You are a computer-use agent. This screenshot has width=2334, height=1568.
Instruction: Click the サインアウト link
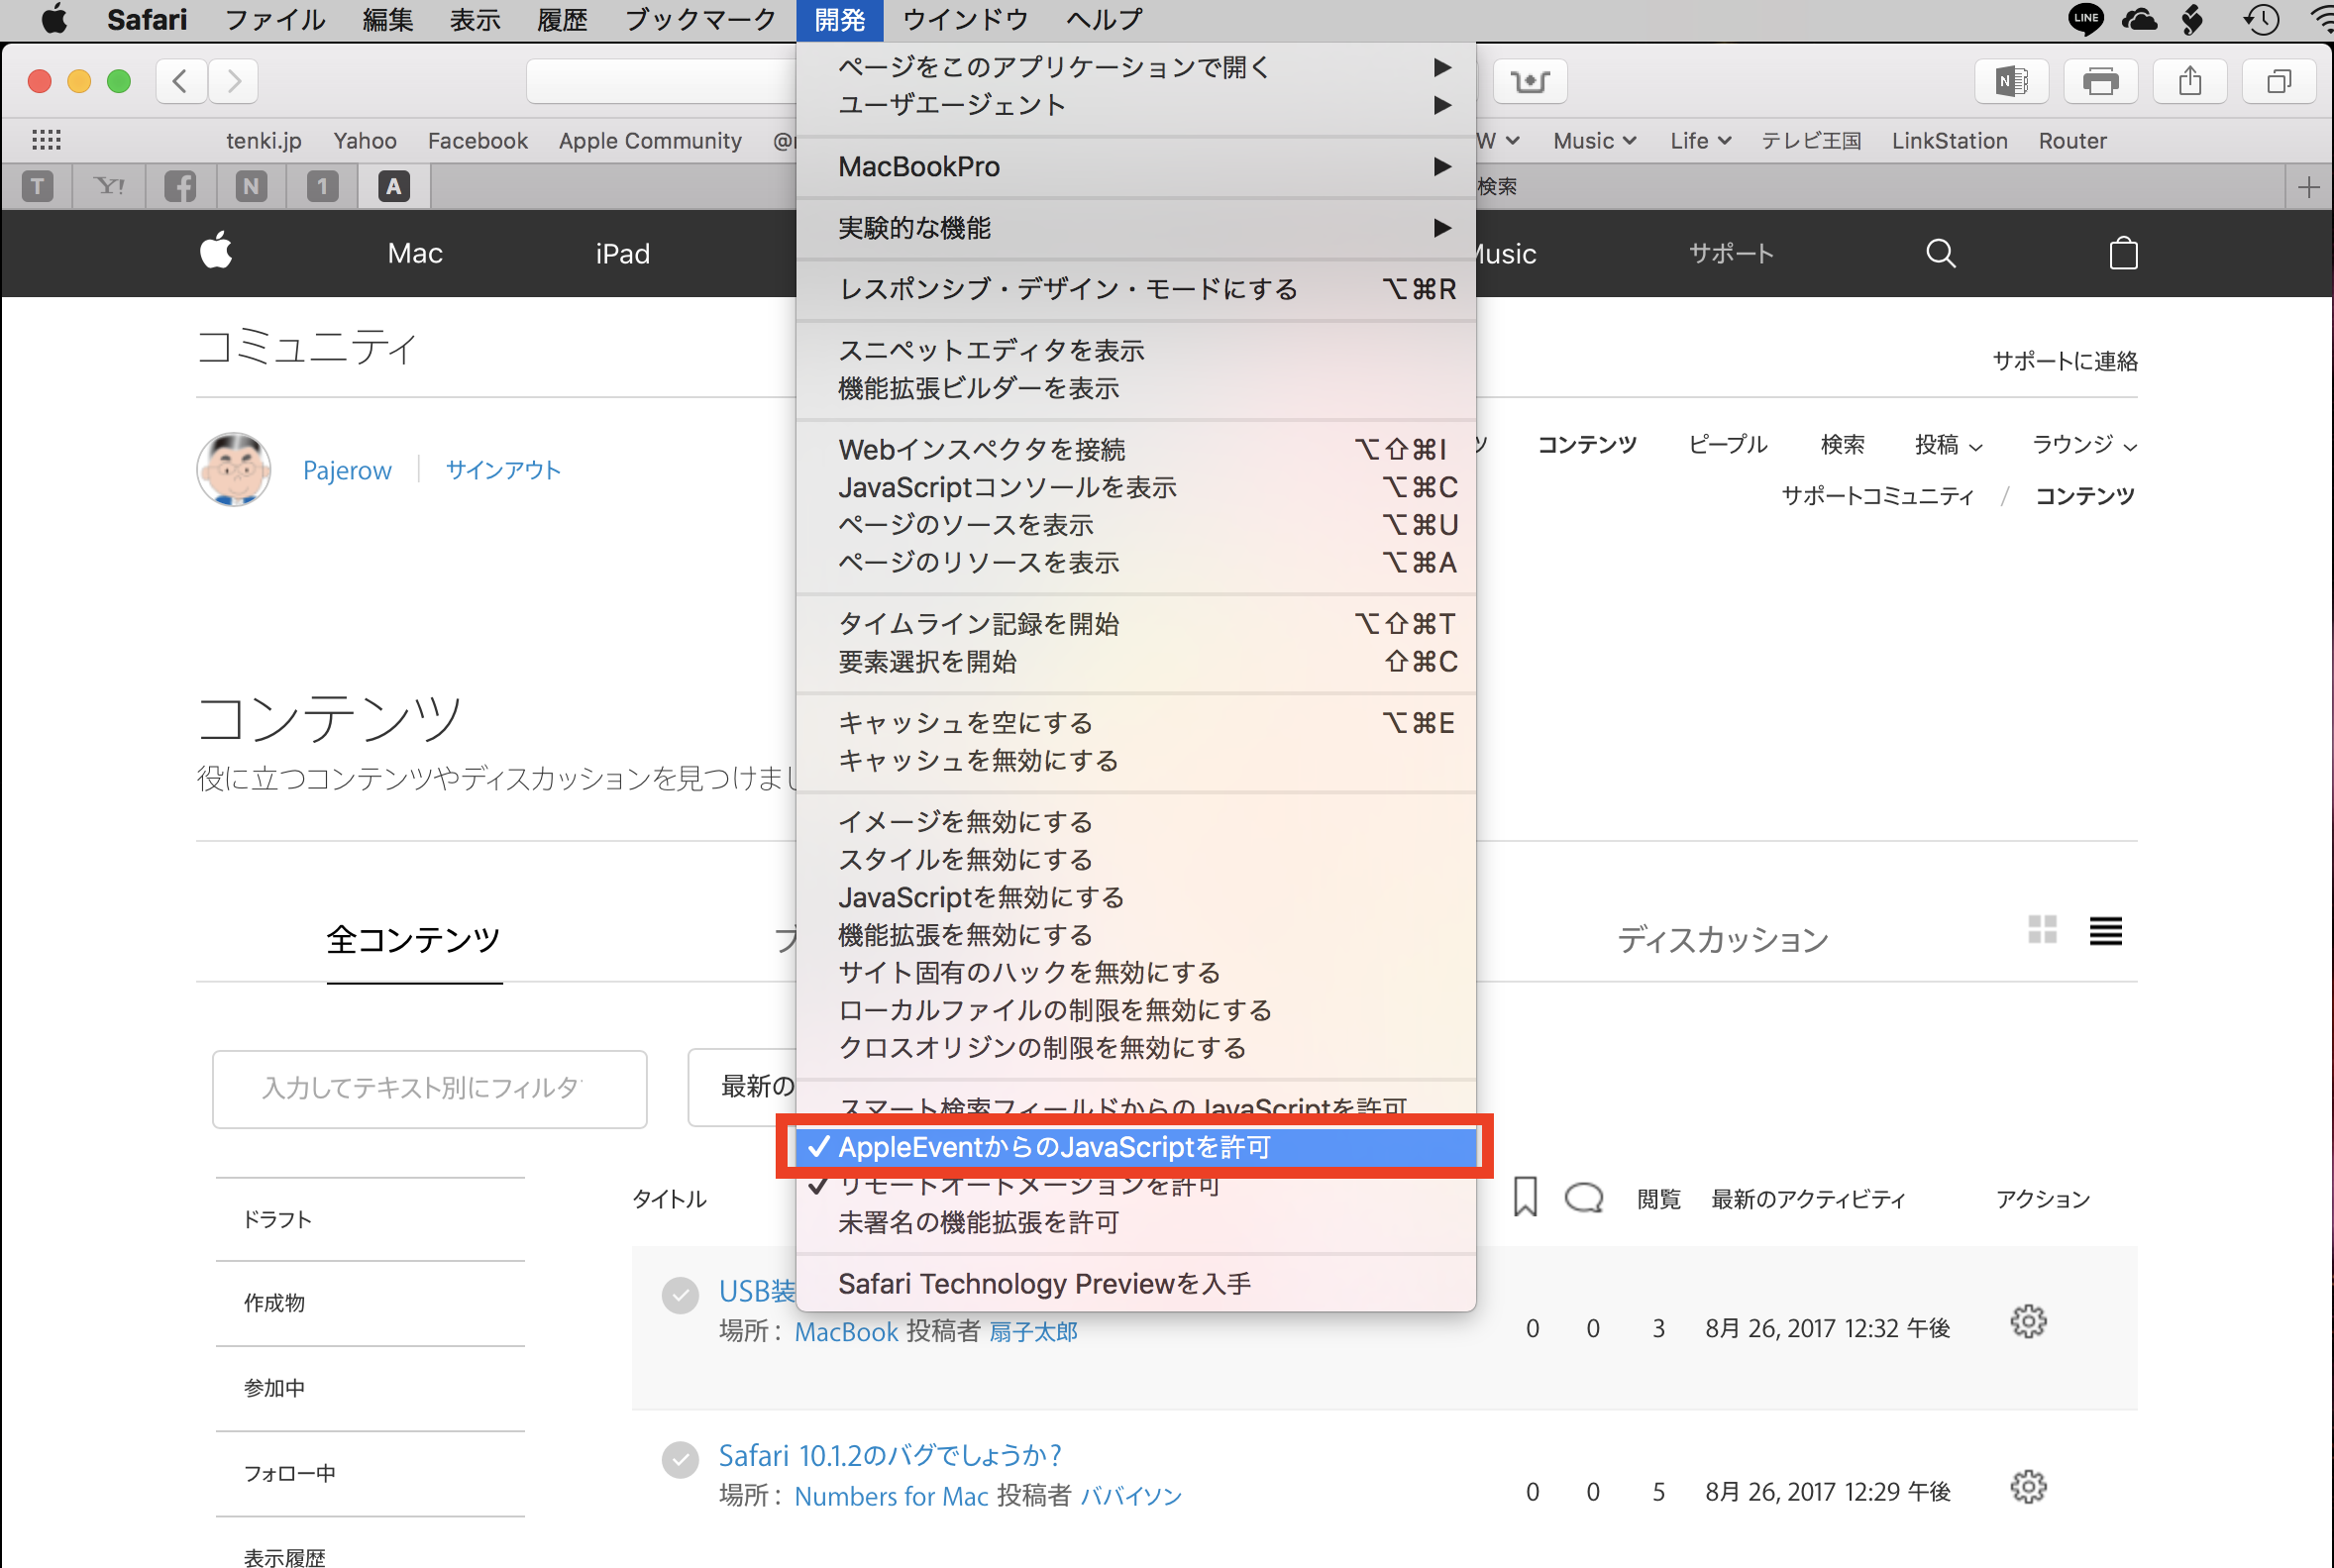tap(502, 470)
